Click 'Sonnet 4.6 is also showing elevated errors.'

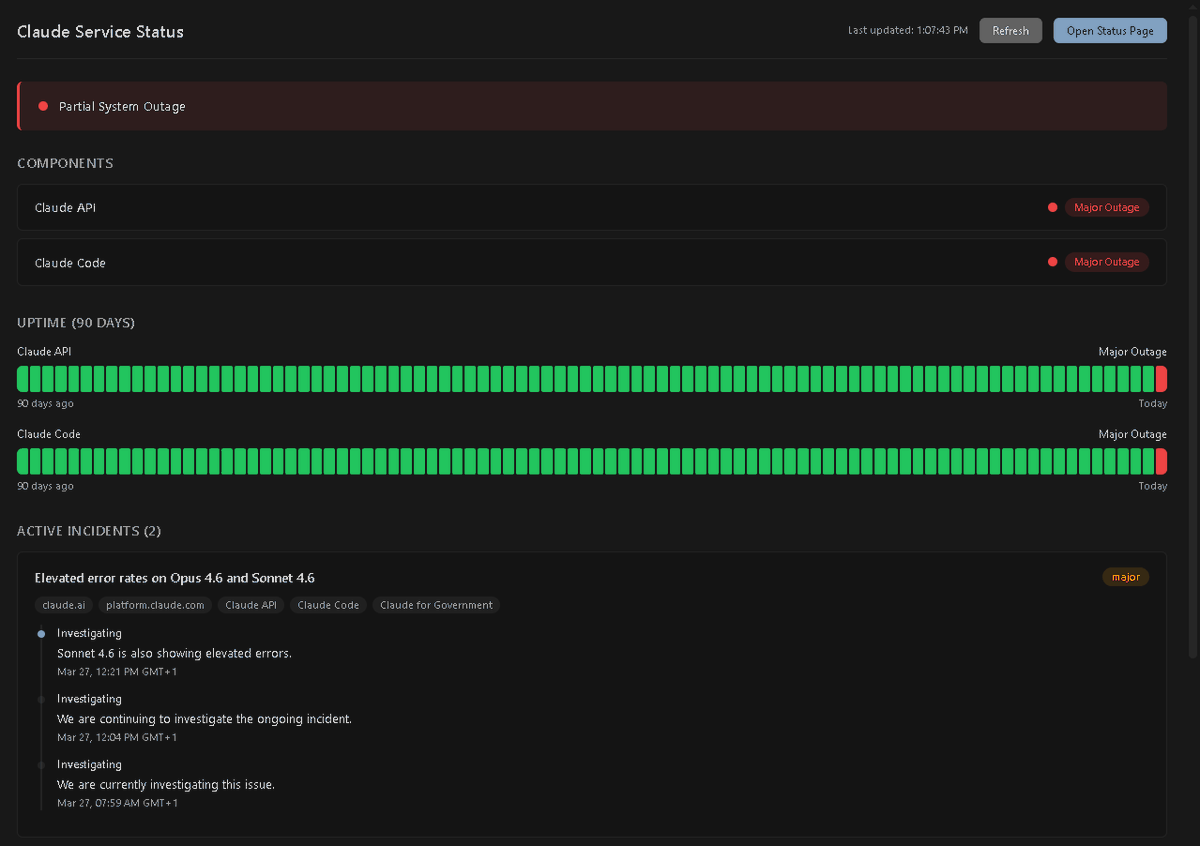click(174, 653)
